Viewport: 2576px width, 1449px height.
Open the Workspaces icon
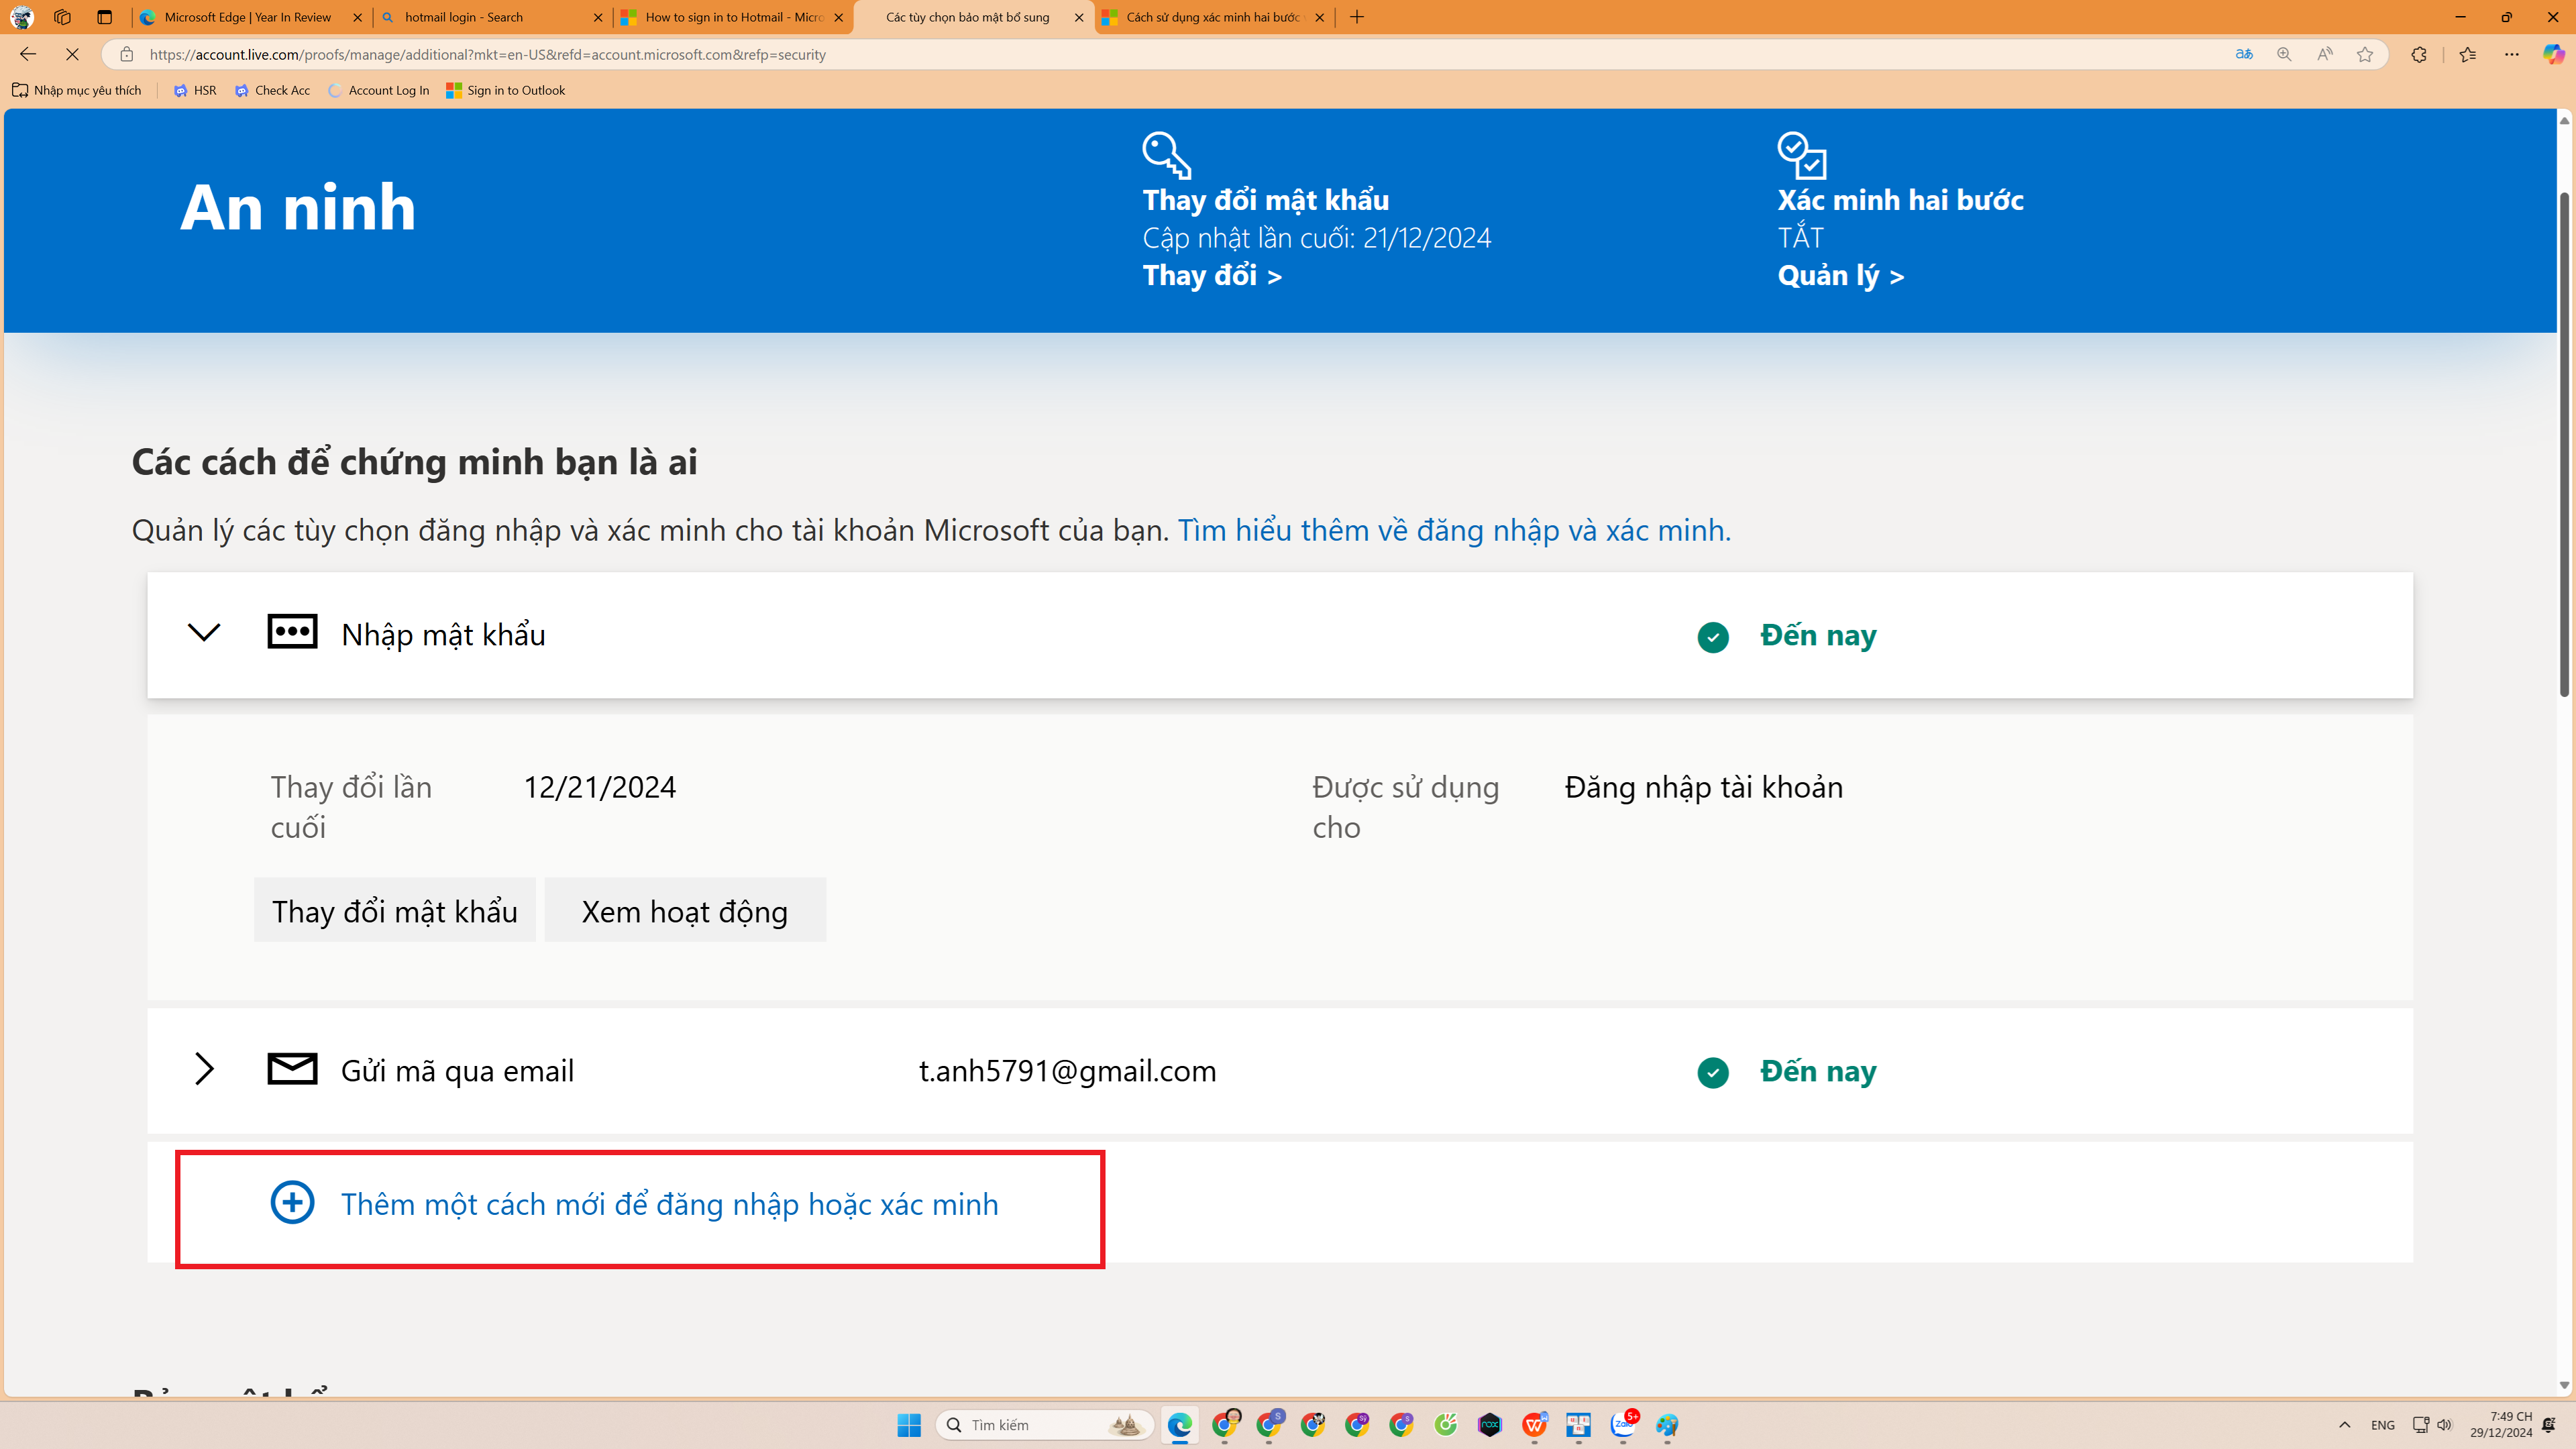[63, 17]
